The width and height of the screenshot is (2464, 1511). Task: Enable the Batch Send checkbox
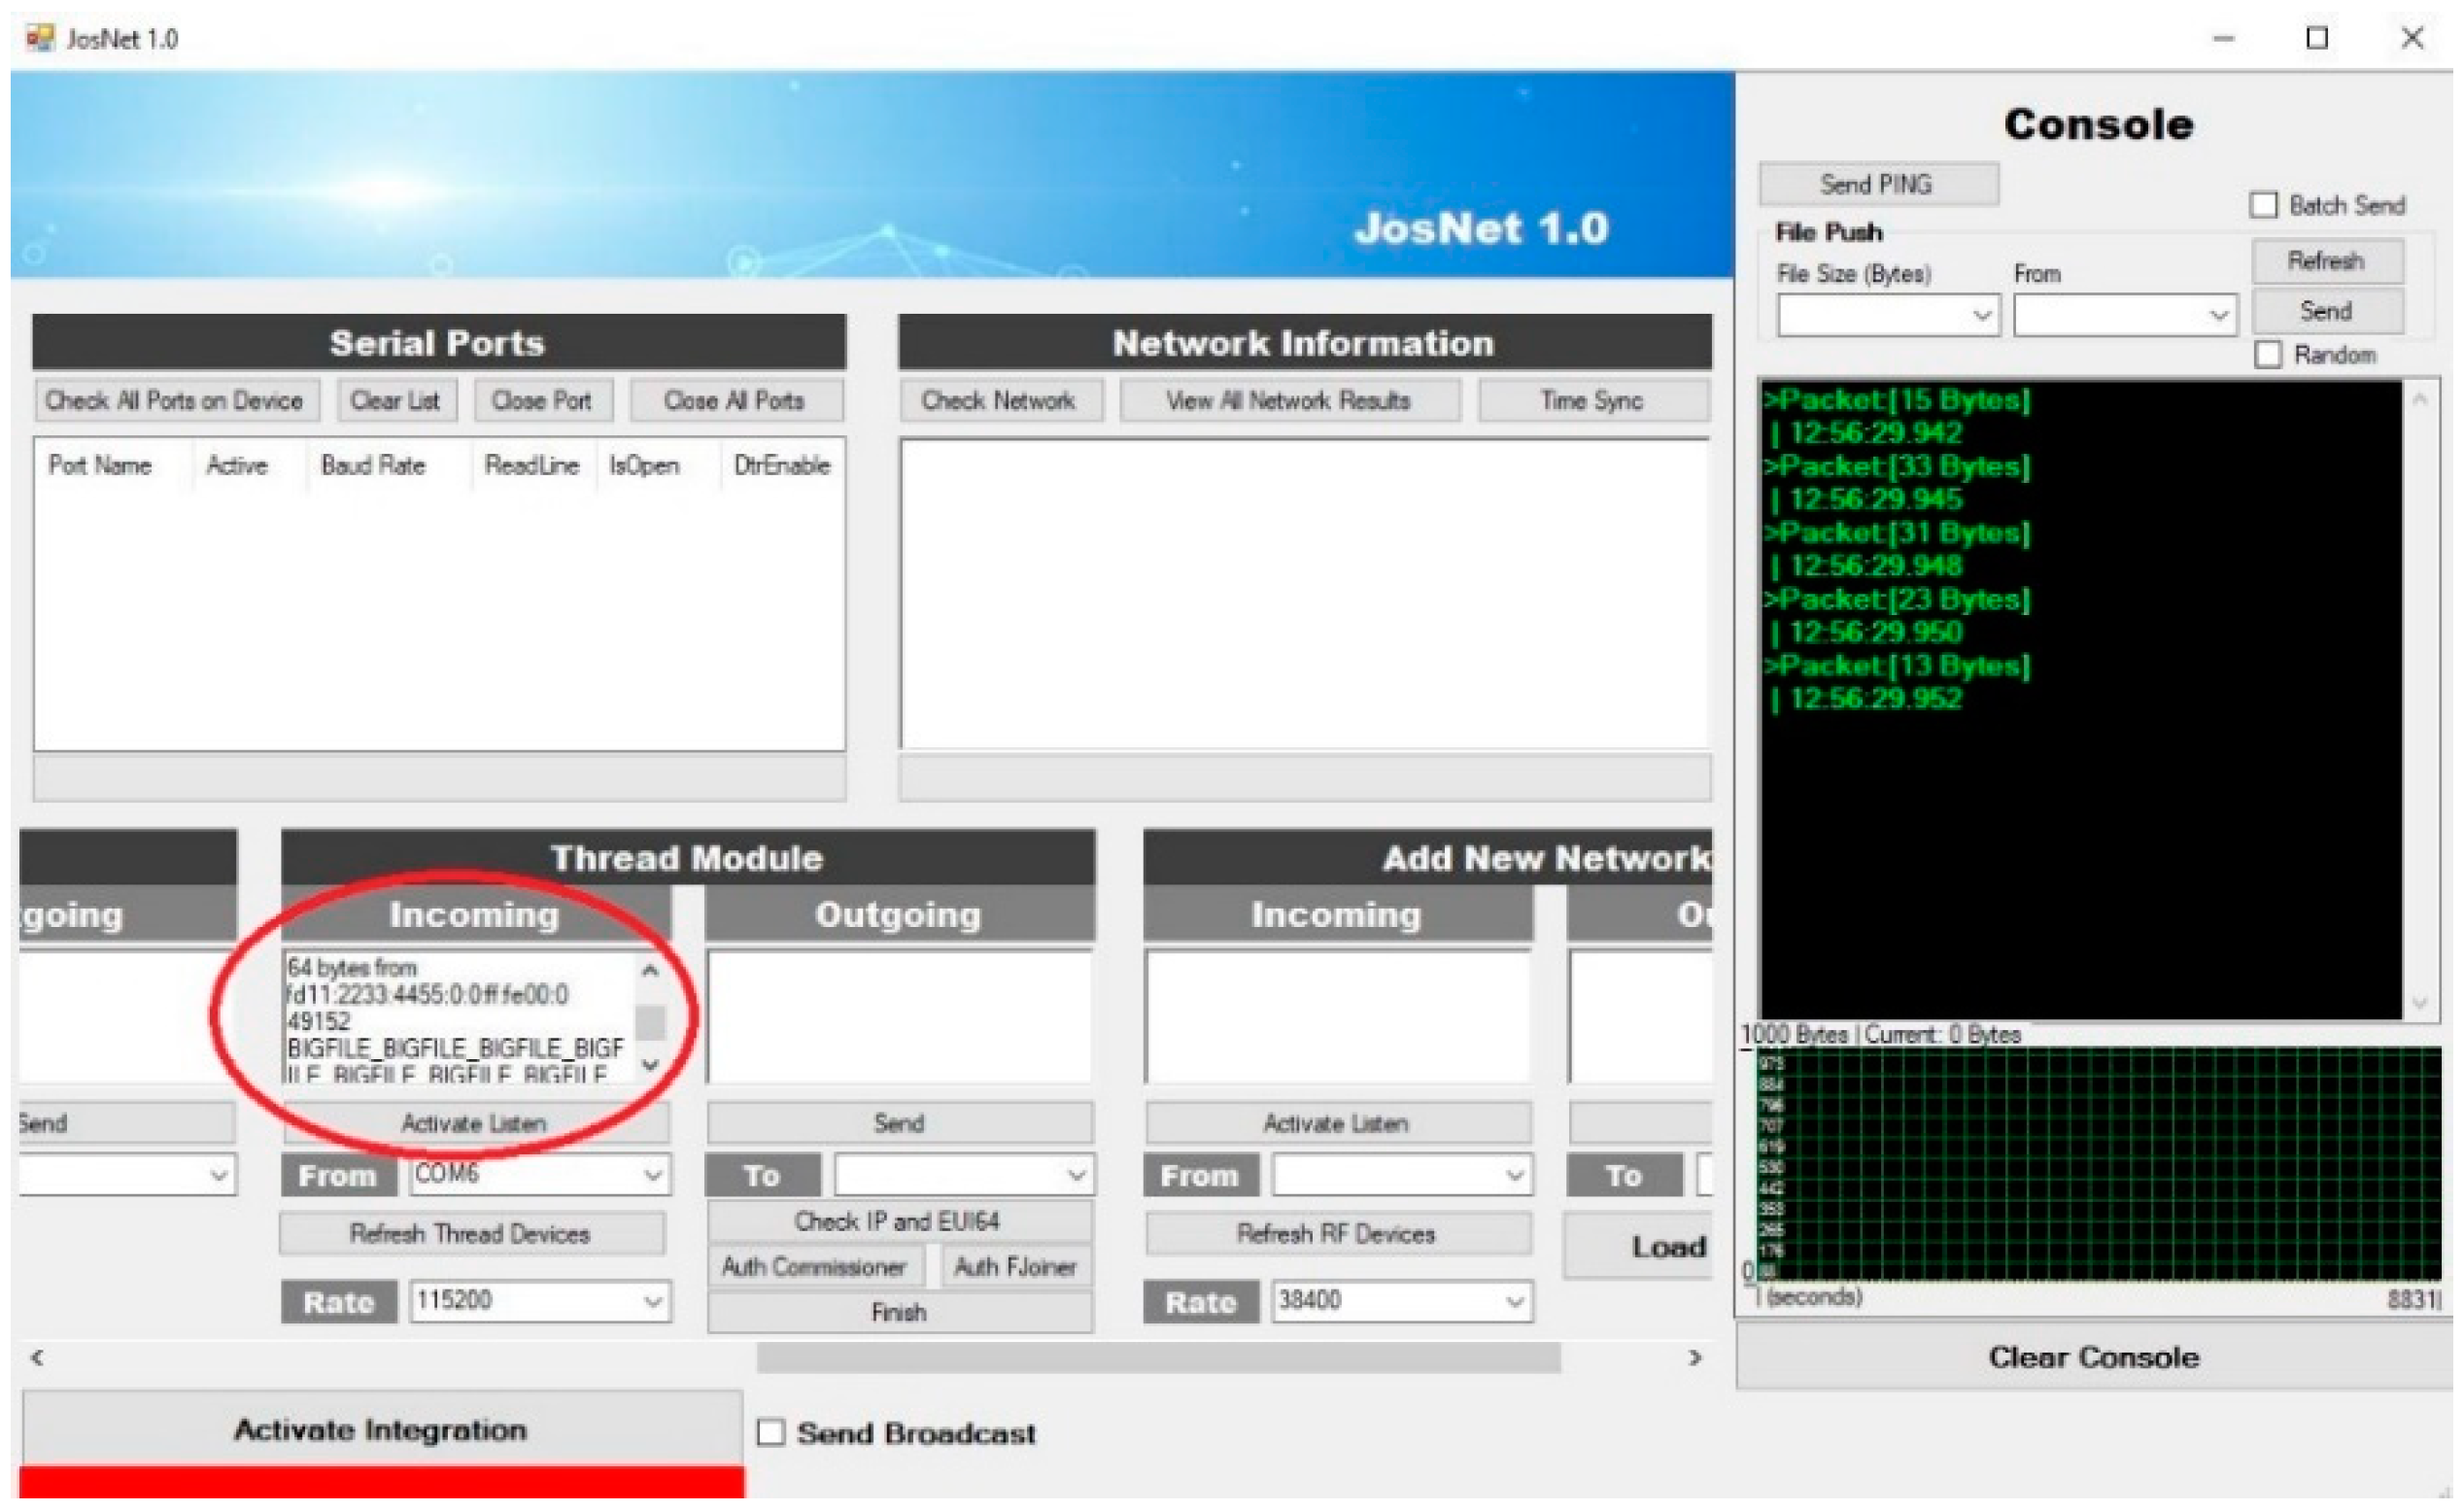(x=2263, y=205)
